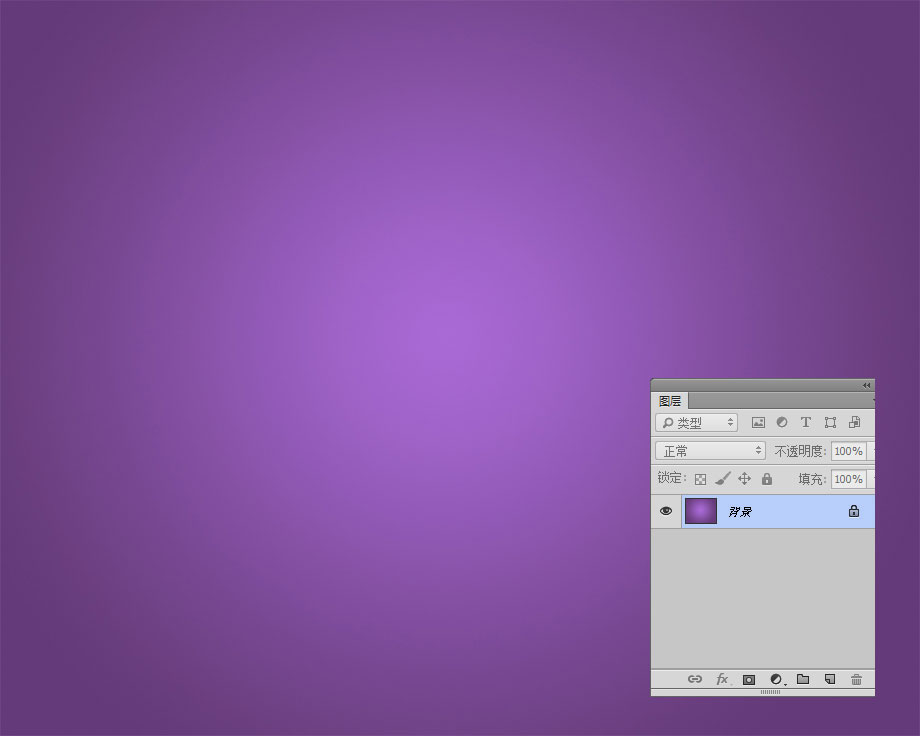The image size is (920, 736).
Task: Switch to the 图层 tab
Action: (670, 401)
